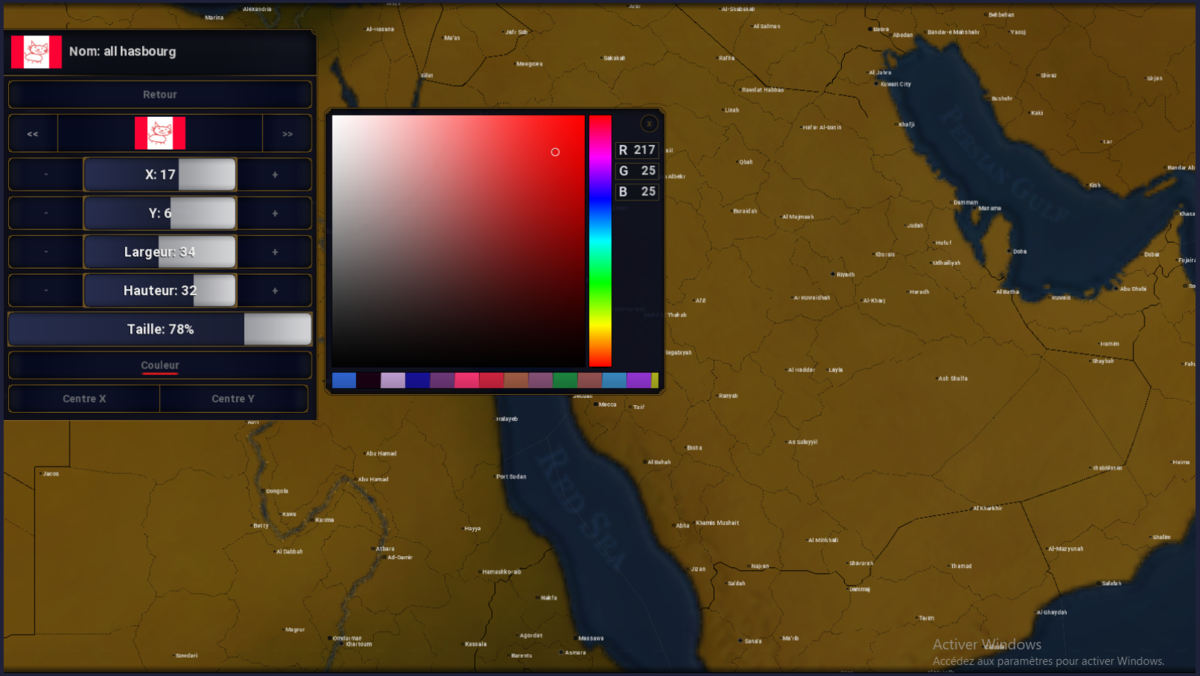Click the Dammam label on map

click(965, 202)
